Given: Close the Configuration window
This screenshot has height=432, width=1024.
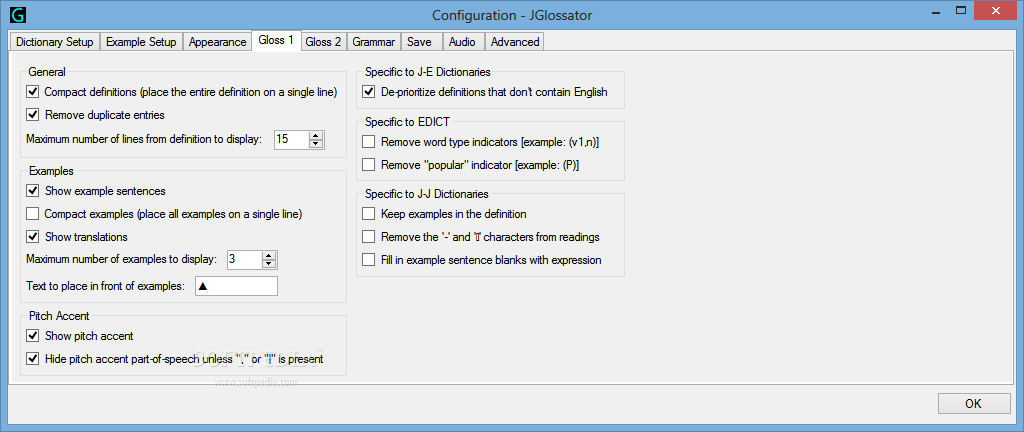Looking at the screenshot, I should pyautogui.click(x=997, y=10).
